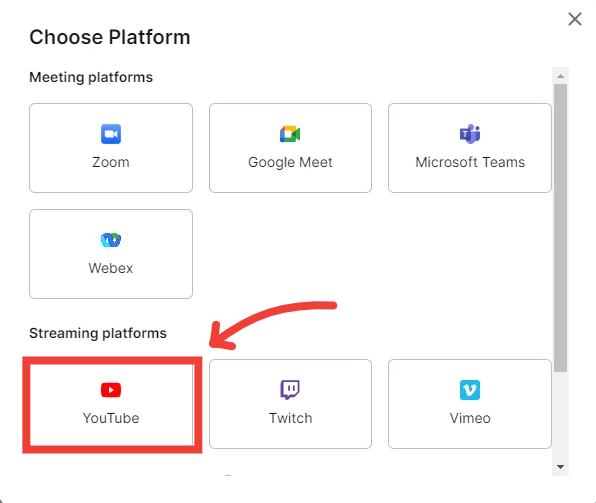The image size is (596, 503).
Task: Choose YouTube streaming platform card
Action: point(111,404)
